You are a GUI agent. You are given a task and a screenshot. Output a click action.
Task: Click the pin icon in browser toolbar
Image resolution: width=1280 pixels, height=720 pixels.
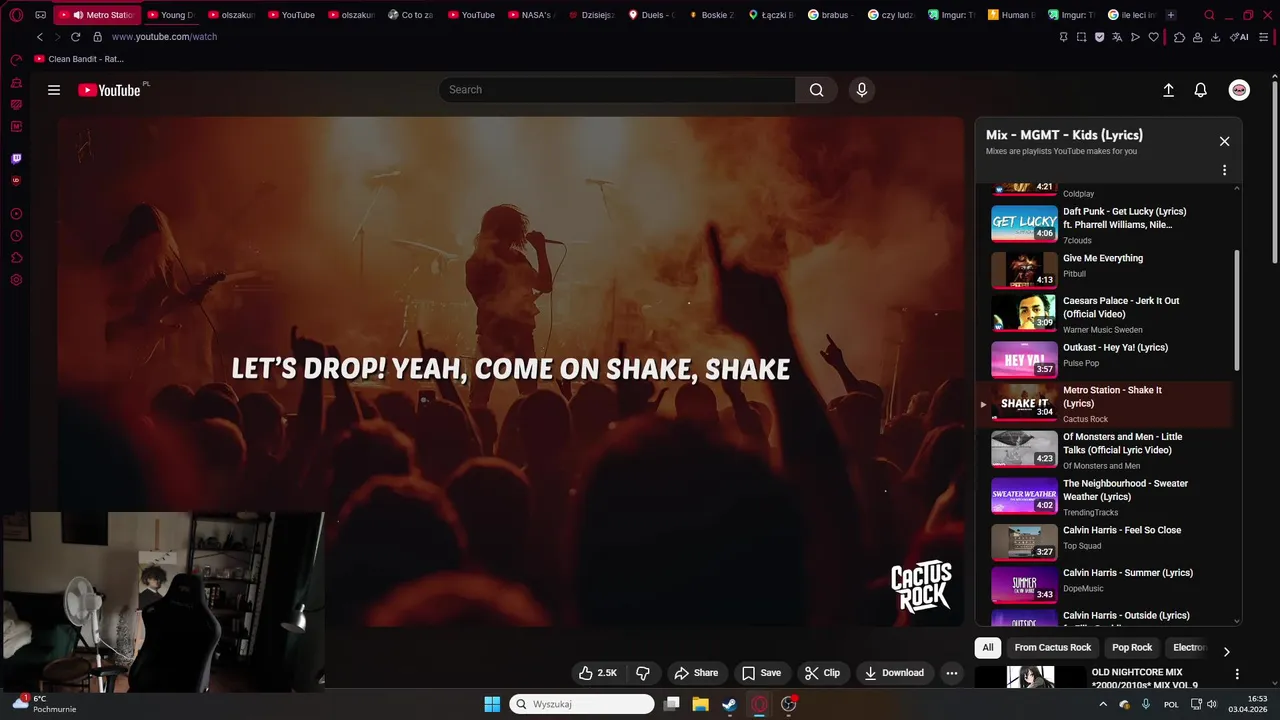1063,37
